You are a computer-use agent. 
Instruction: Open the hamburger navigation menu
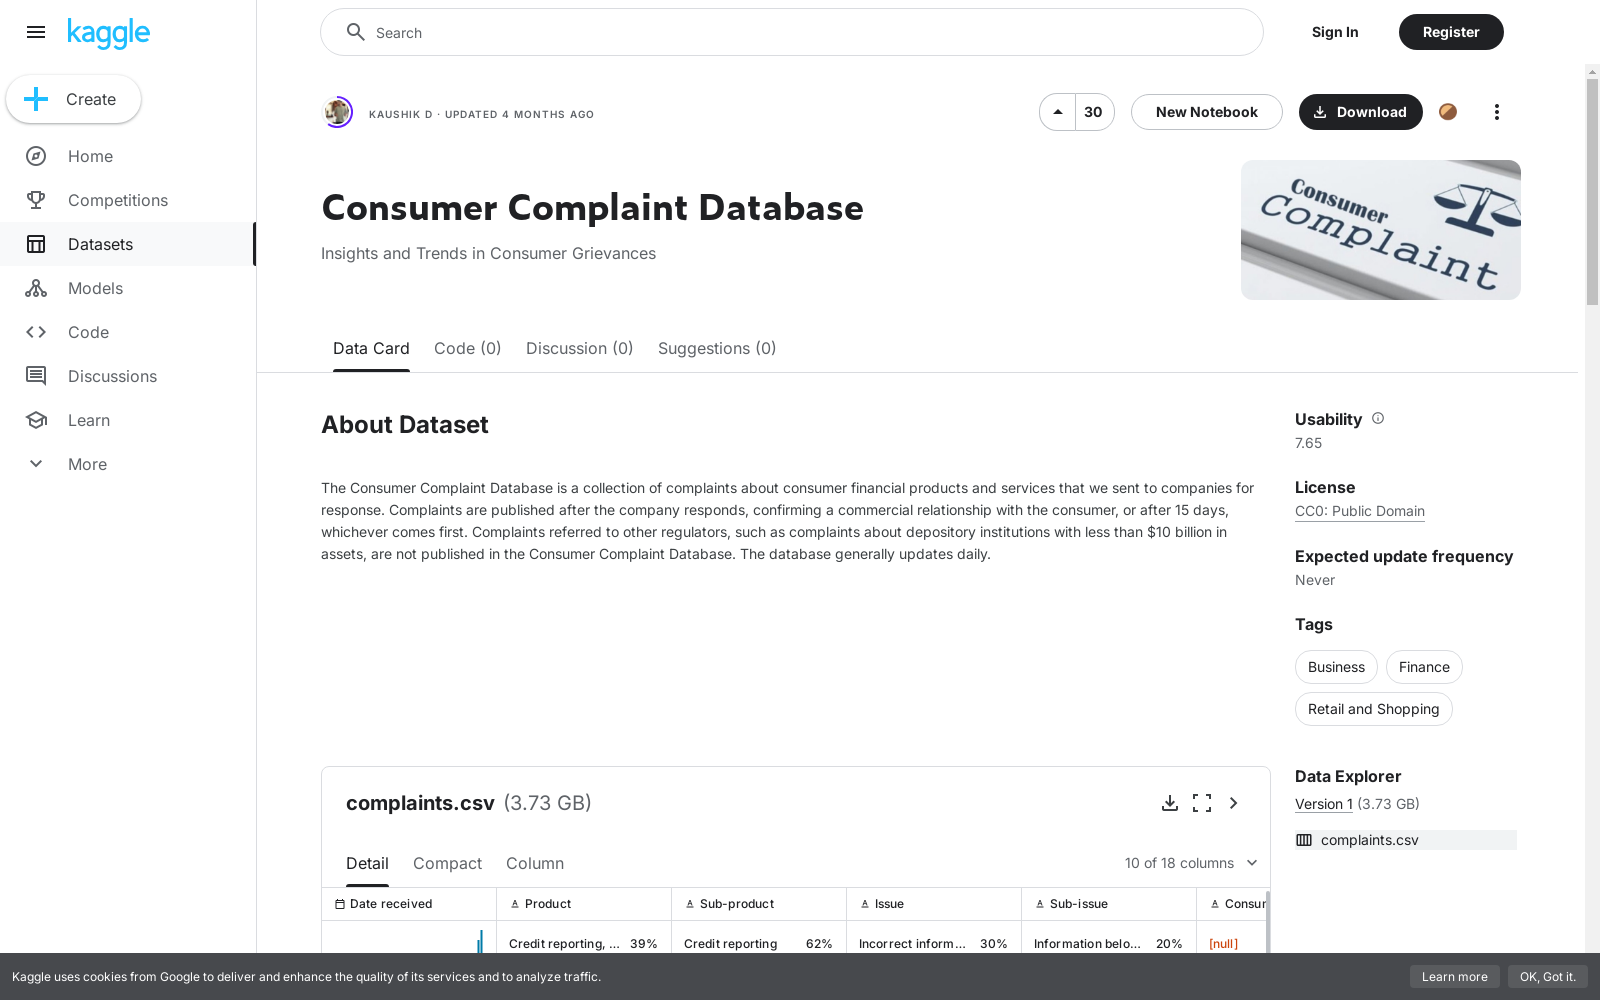point(36,32)
